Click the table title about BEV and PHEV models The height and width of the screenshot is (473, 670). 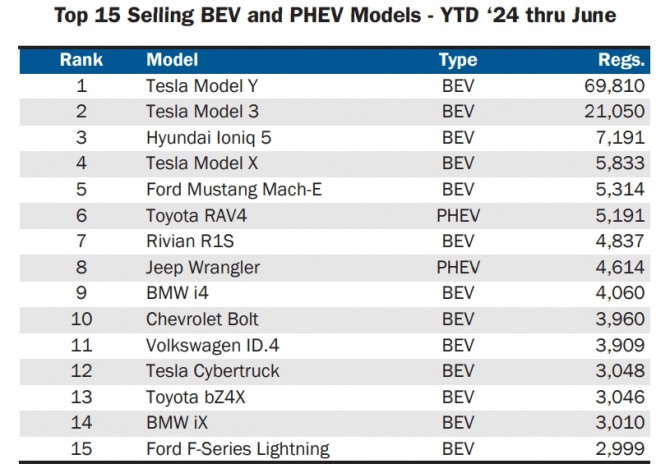pos(334,15)
